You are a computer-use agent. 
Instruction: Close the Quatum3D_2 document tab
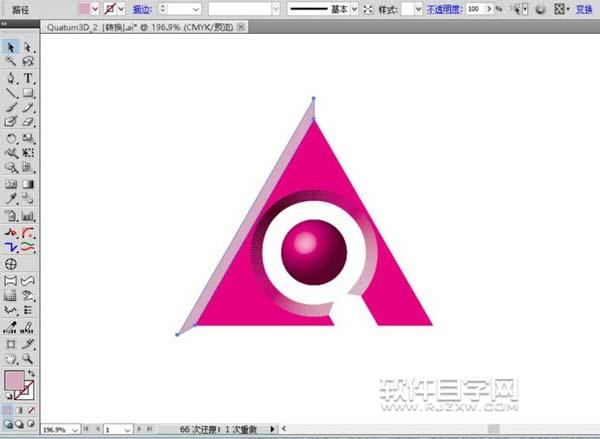click(x=241, y=27)
